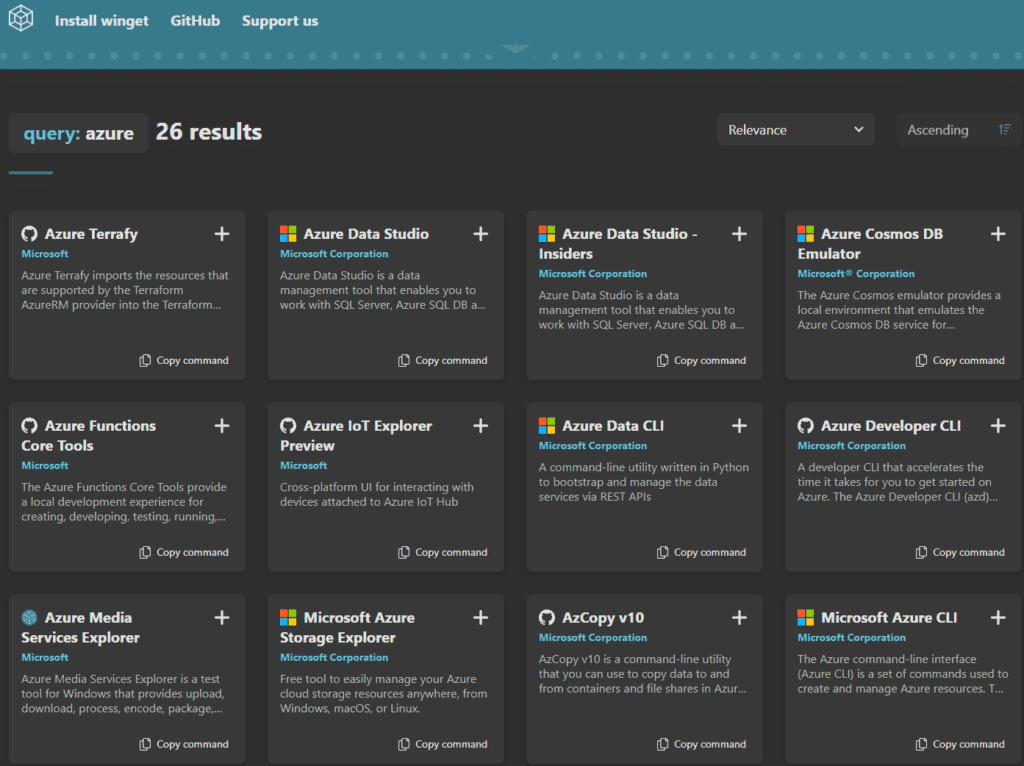Copy command for AzCopy v10

[x=701, y=744]
